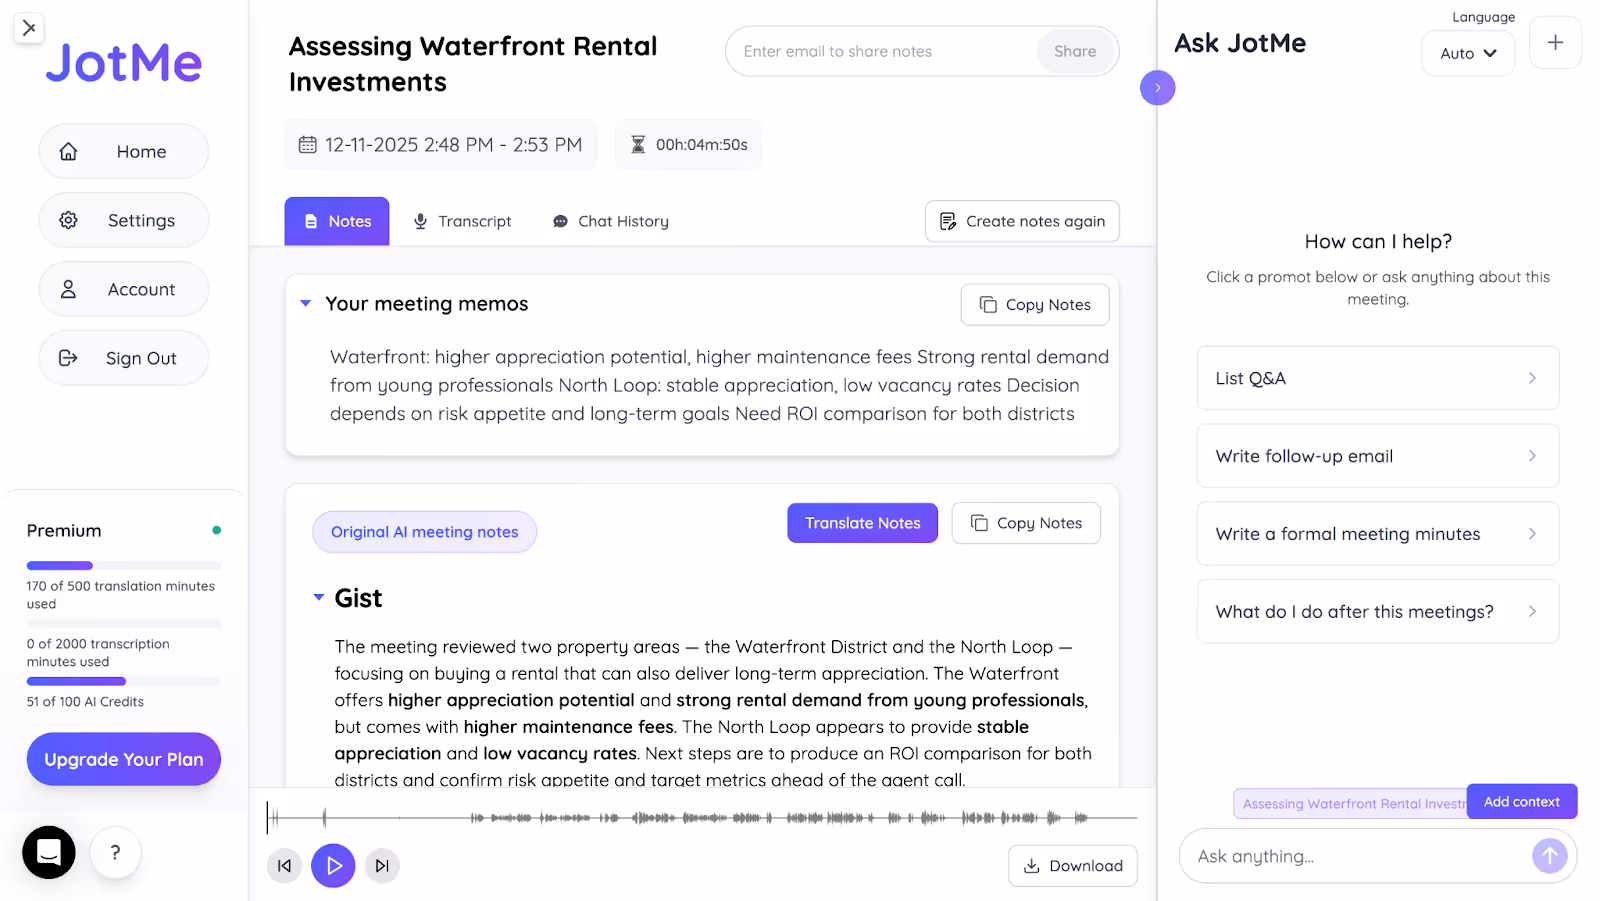1600x901 pixels.
Task: Click Translate Notes button
Action: pos(863,523)
